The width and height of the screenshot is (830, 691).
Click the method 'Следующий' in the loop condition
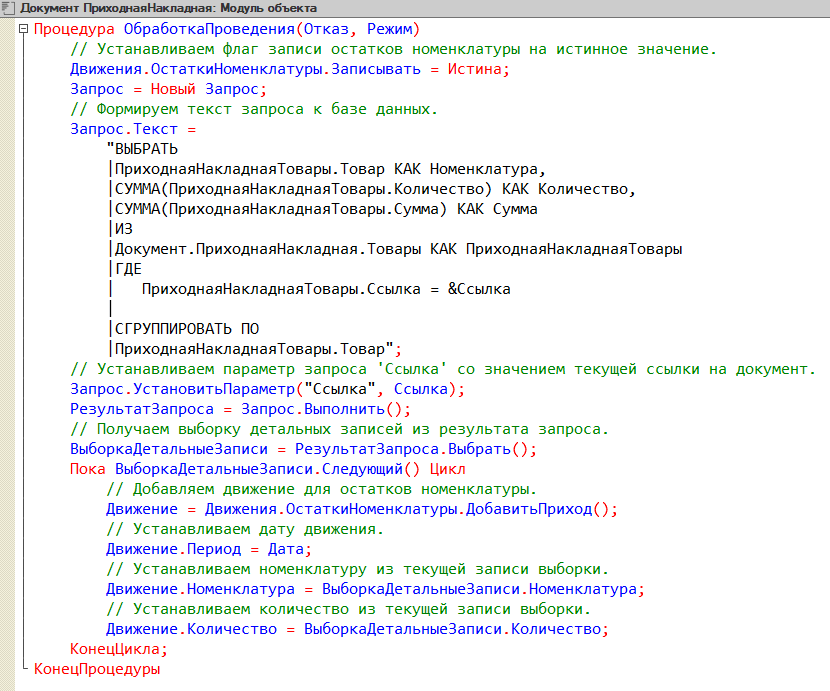362,469
